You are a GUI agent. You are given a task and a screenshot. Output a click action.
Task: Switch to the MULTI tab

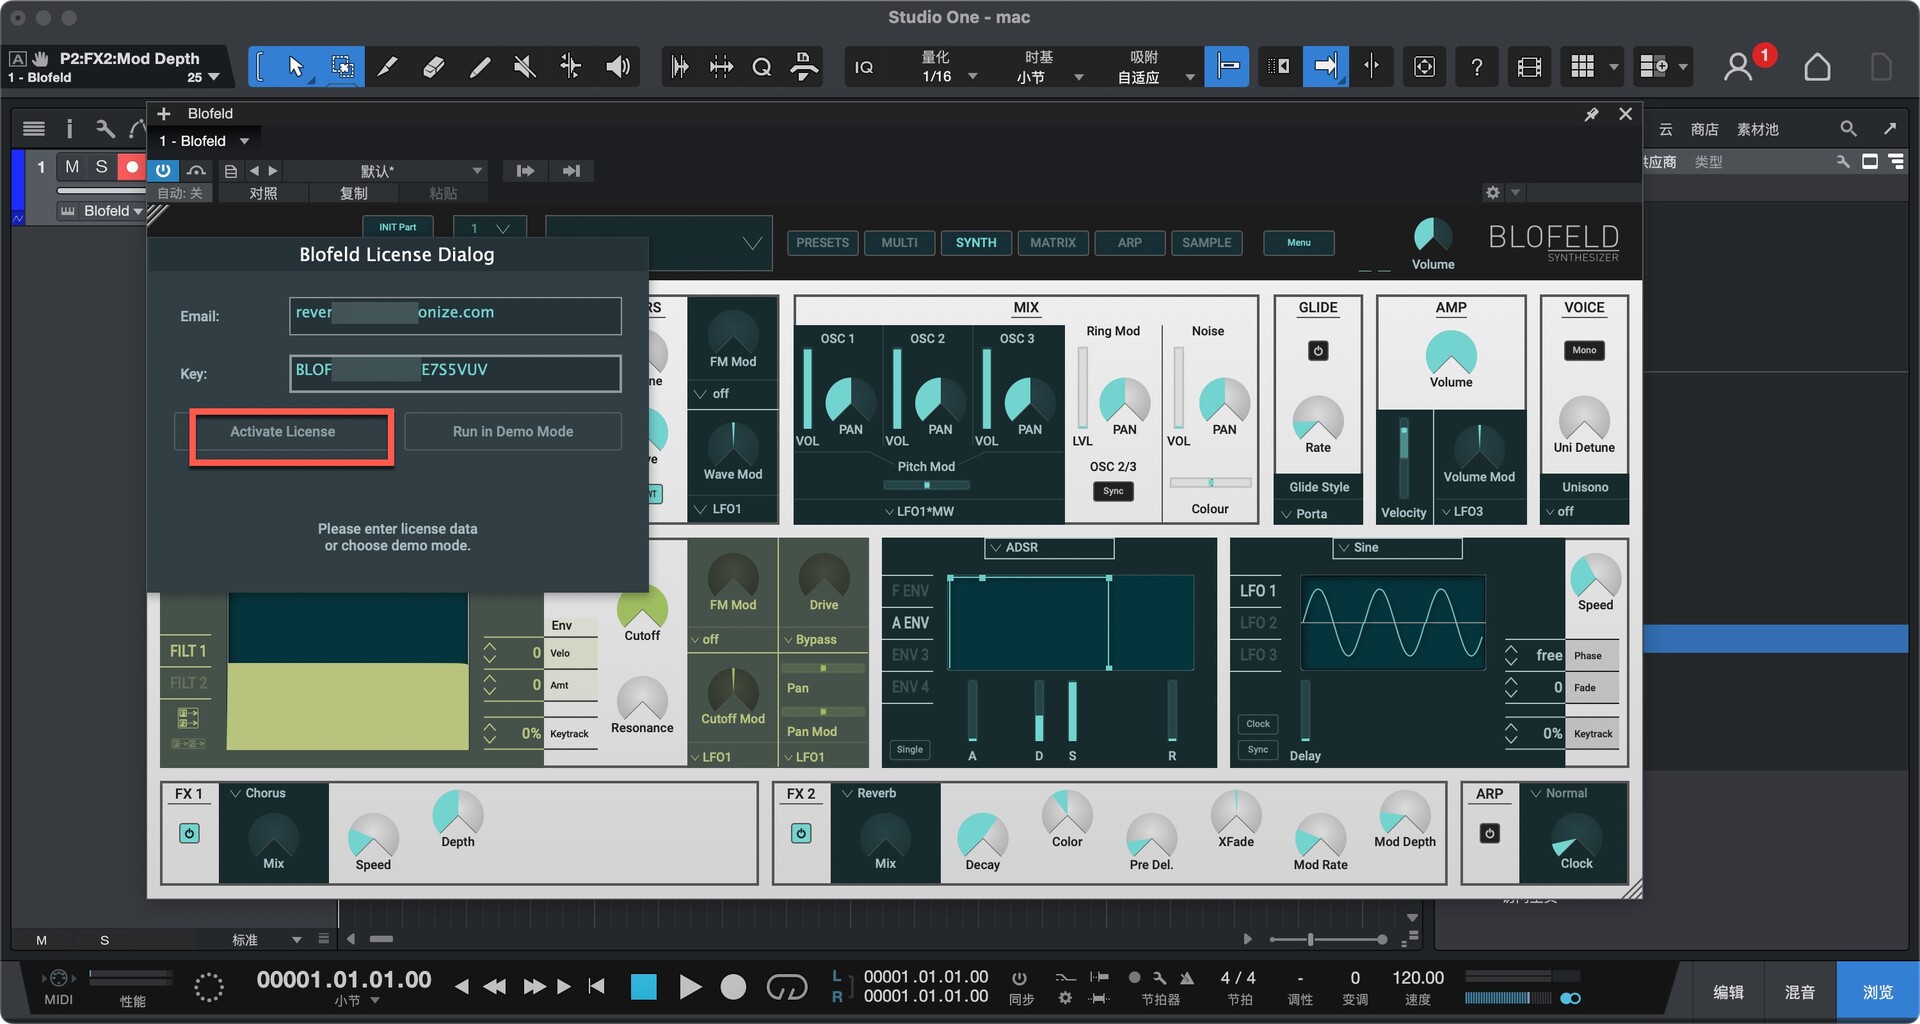[x=899, y=243]
